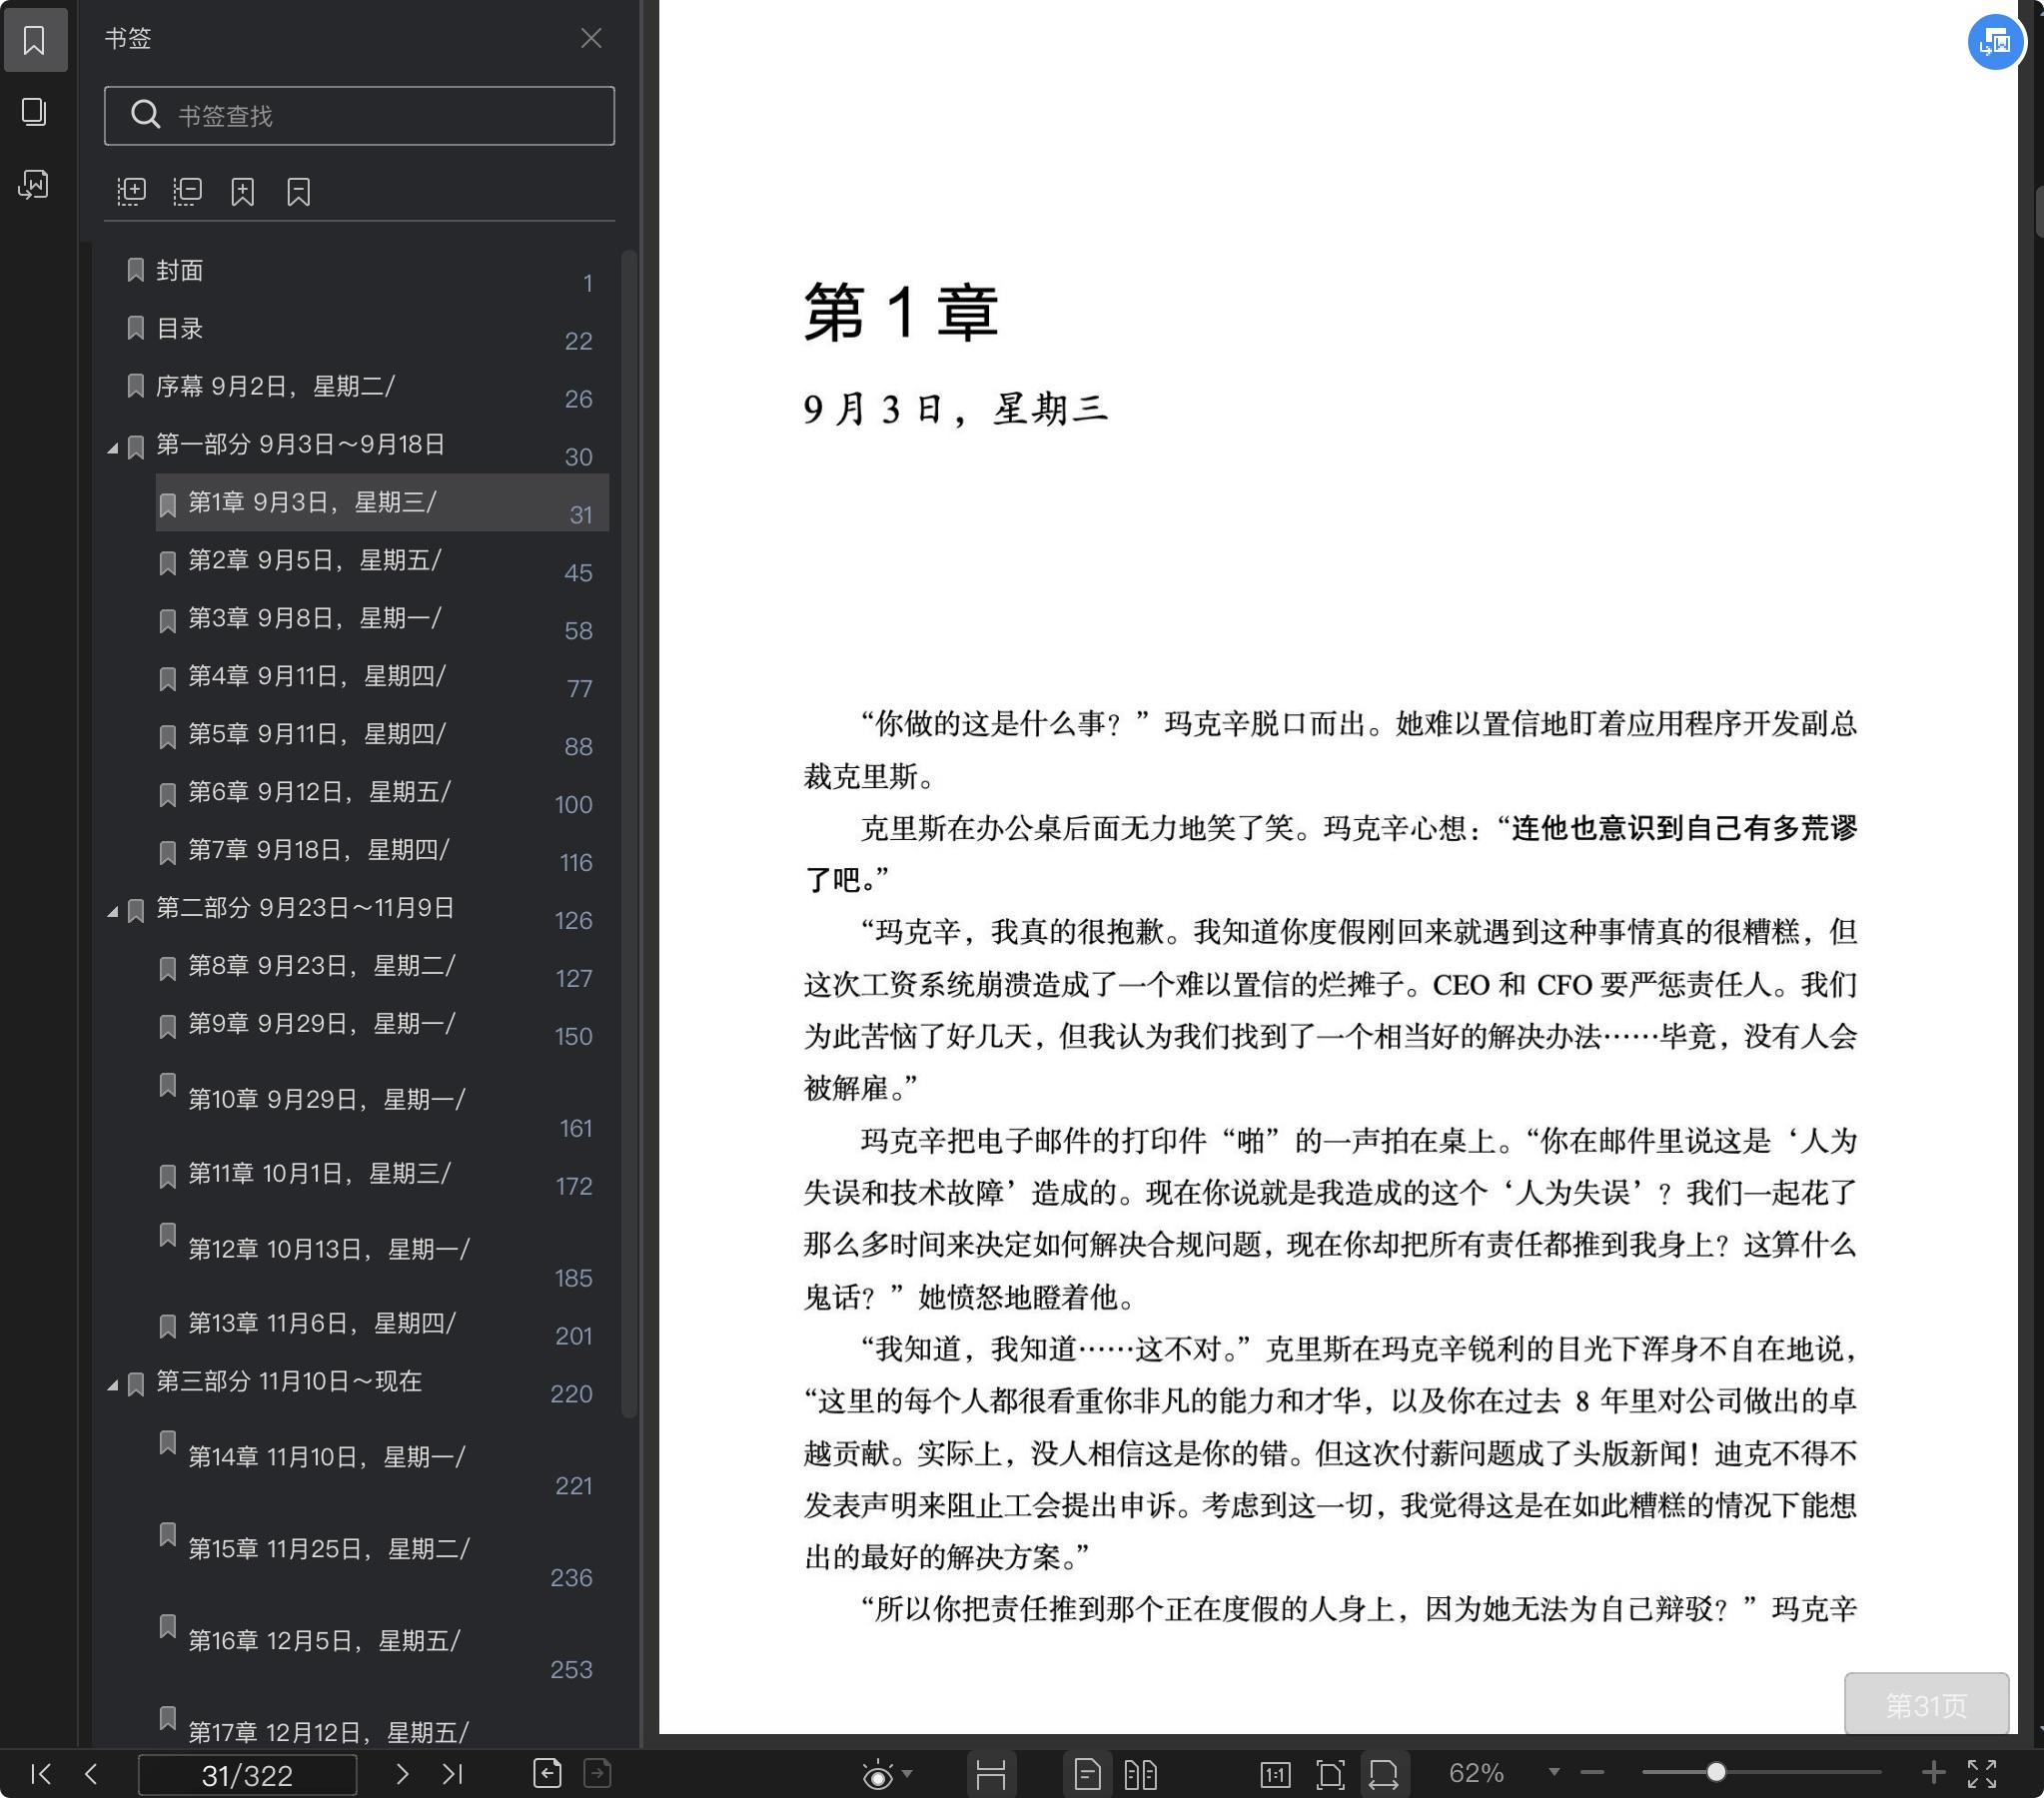Fit page width icon

(x=1383, y=1775)
